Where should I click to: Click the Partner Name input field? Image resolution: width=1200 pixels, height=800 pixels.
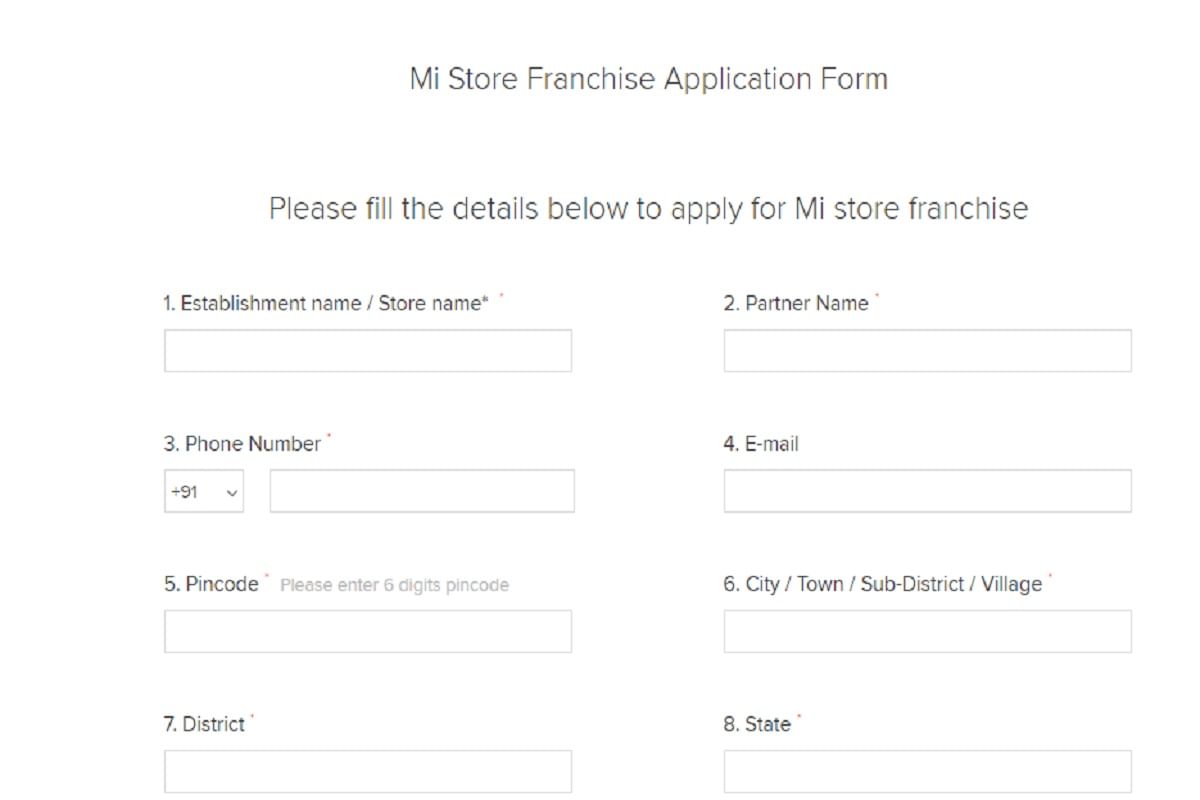[926, 350]
